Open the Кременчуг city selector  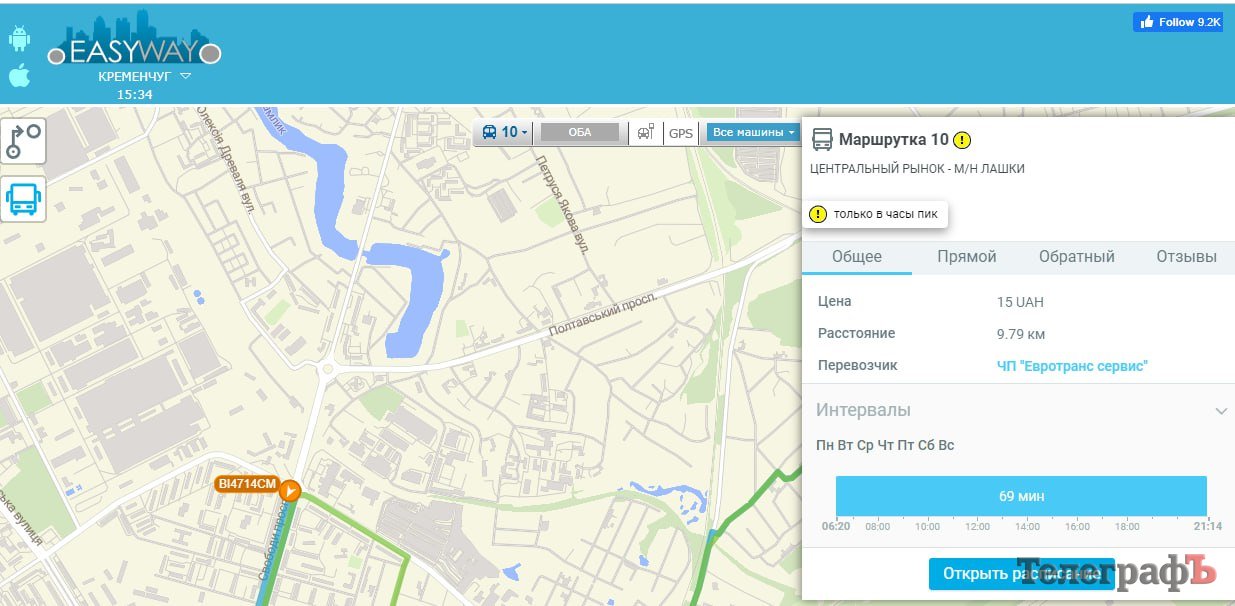pyautogui.click(x=144, y=76)
